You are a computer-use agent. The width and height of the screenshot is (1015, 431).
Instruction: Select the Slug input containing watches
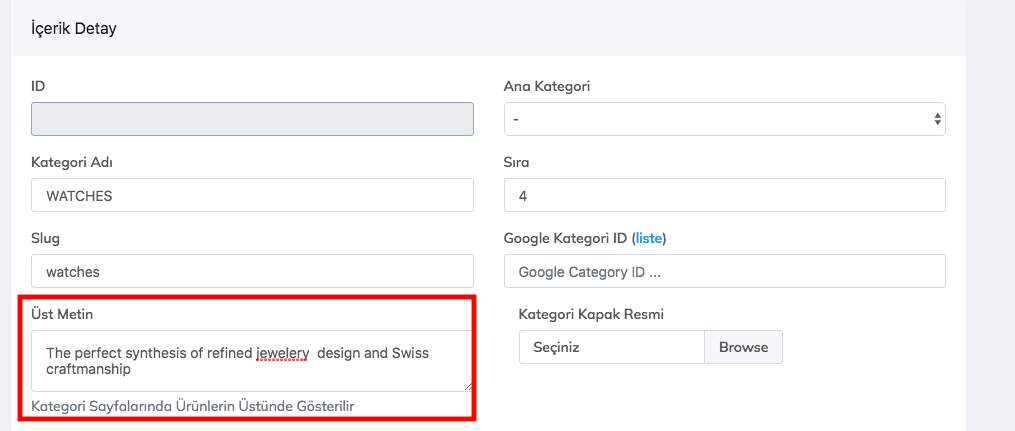tap(252, 271)
